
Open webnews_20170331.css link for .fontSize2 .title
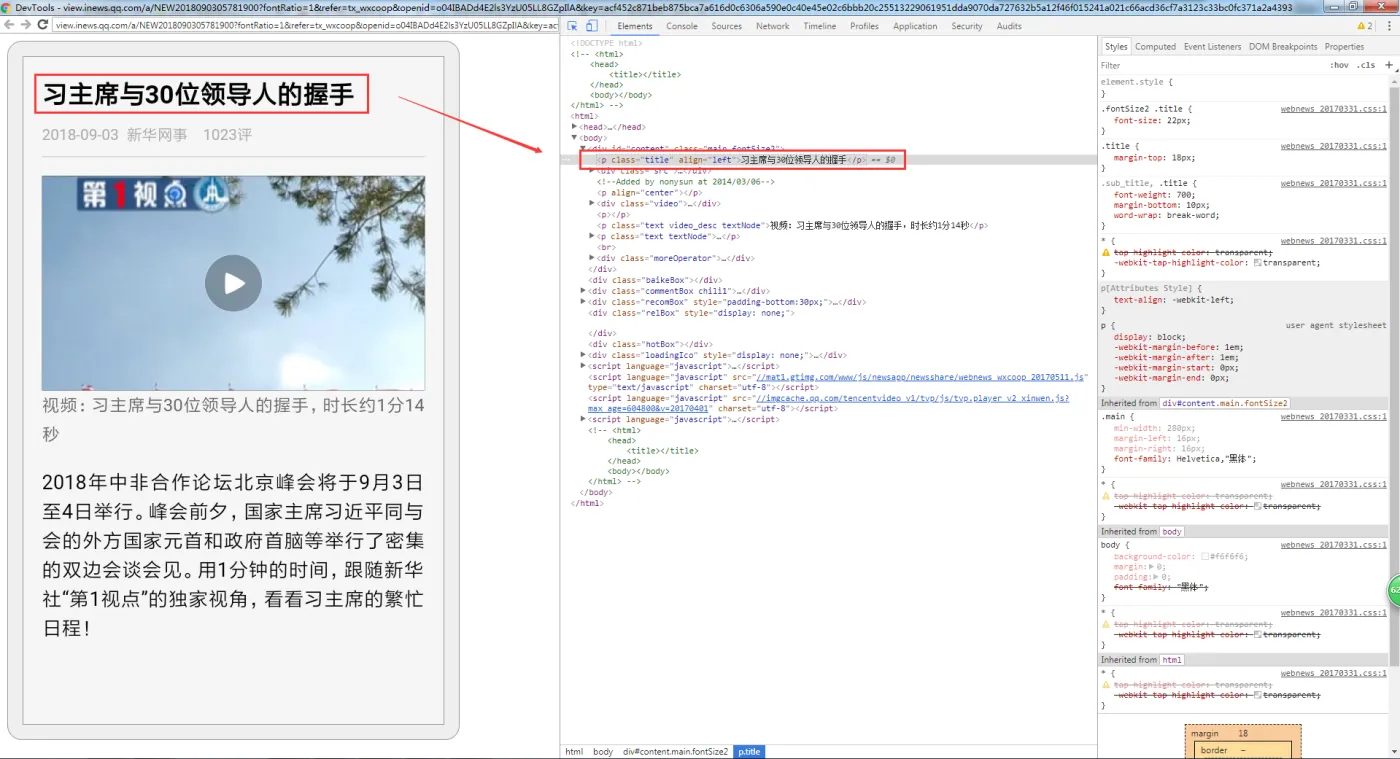pos(1333,109)
